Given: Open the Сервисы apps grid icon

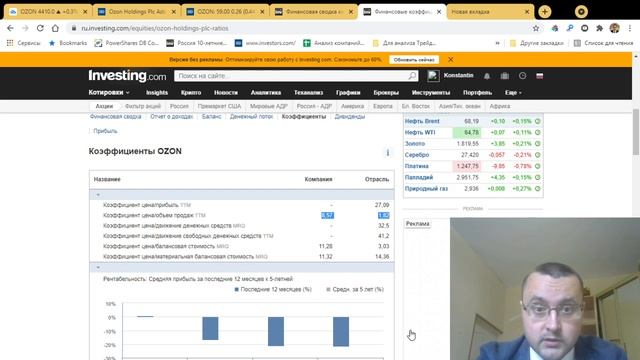Looking at the screenshot, I should tap(10, 43).
